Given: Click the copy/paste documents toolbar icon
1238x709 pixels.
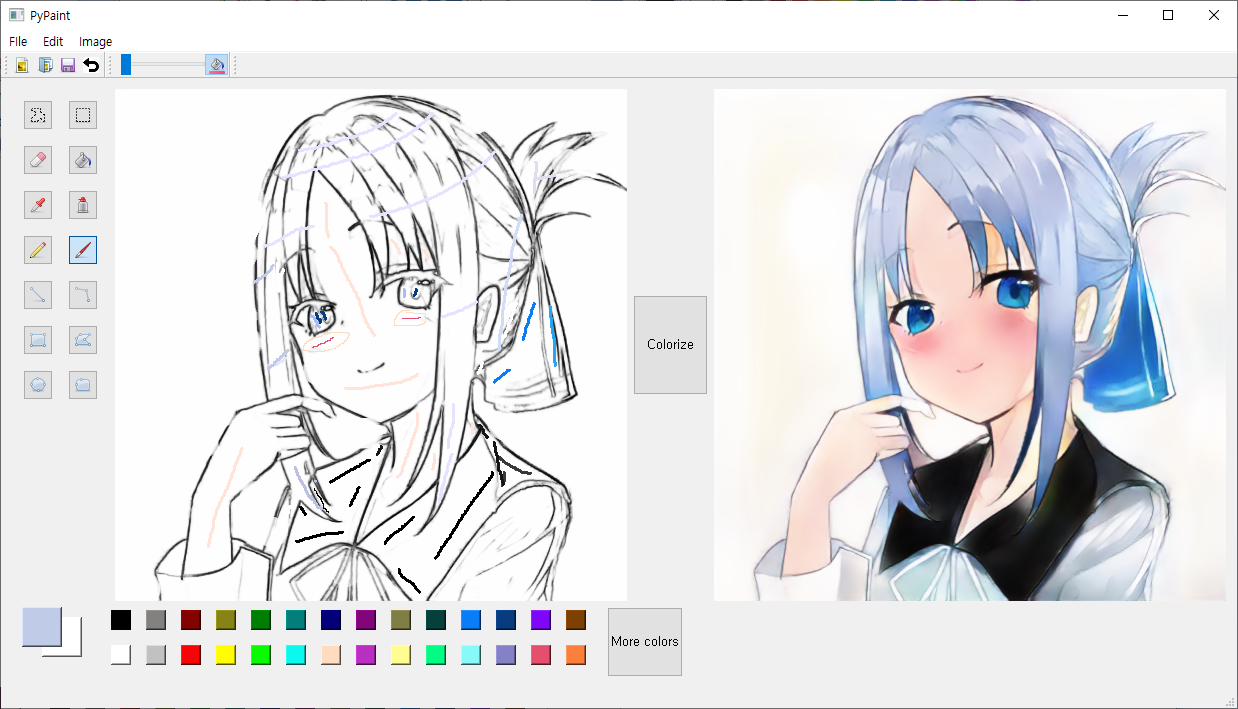Looking at the screenshot, I should [45, 65].
